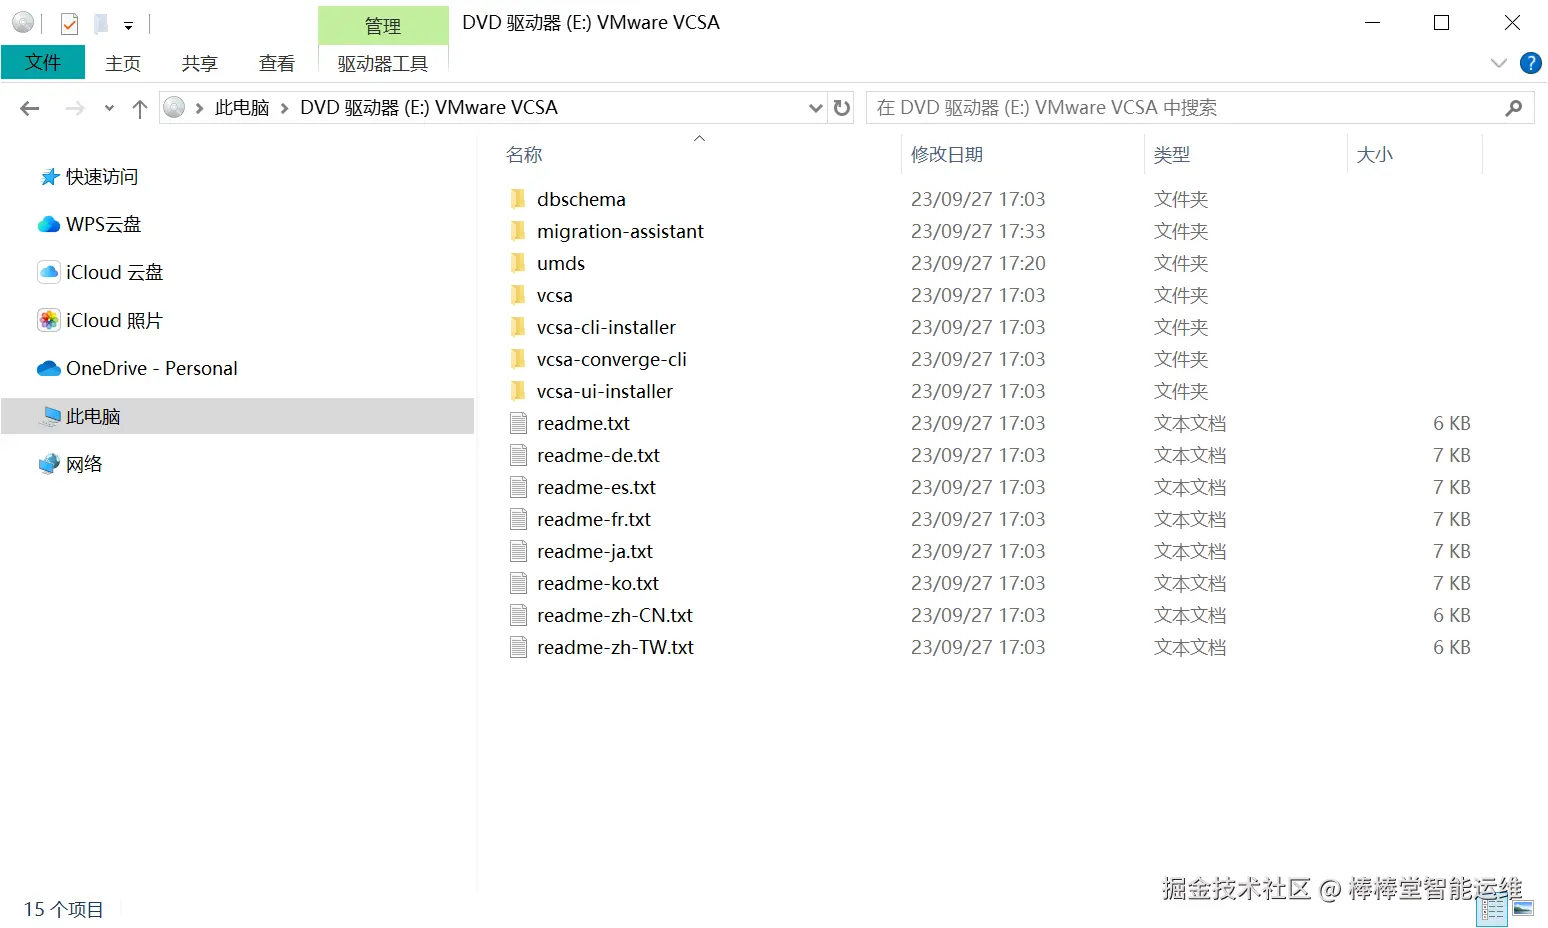Go up one folder level

(140, 108)
